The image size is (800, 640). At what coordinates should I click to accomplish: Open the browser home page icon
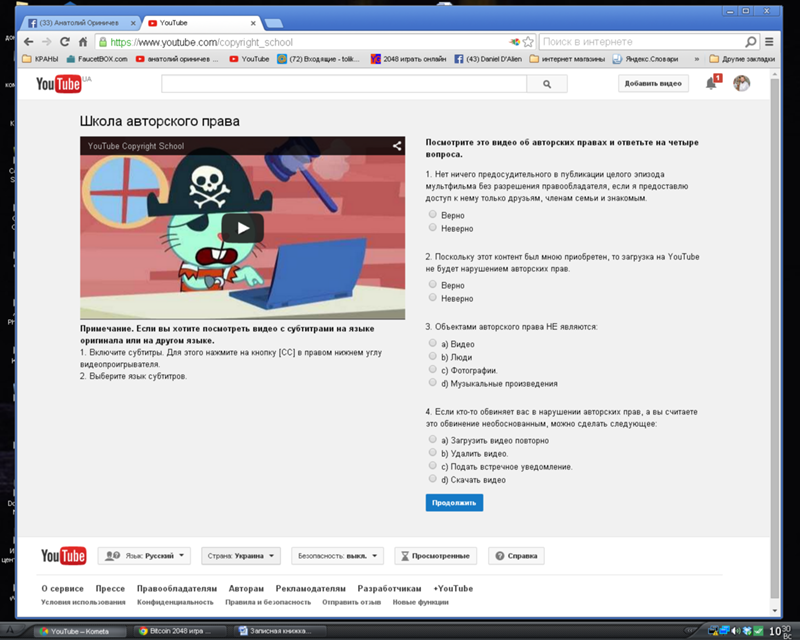pos(83,42)
